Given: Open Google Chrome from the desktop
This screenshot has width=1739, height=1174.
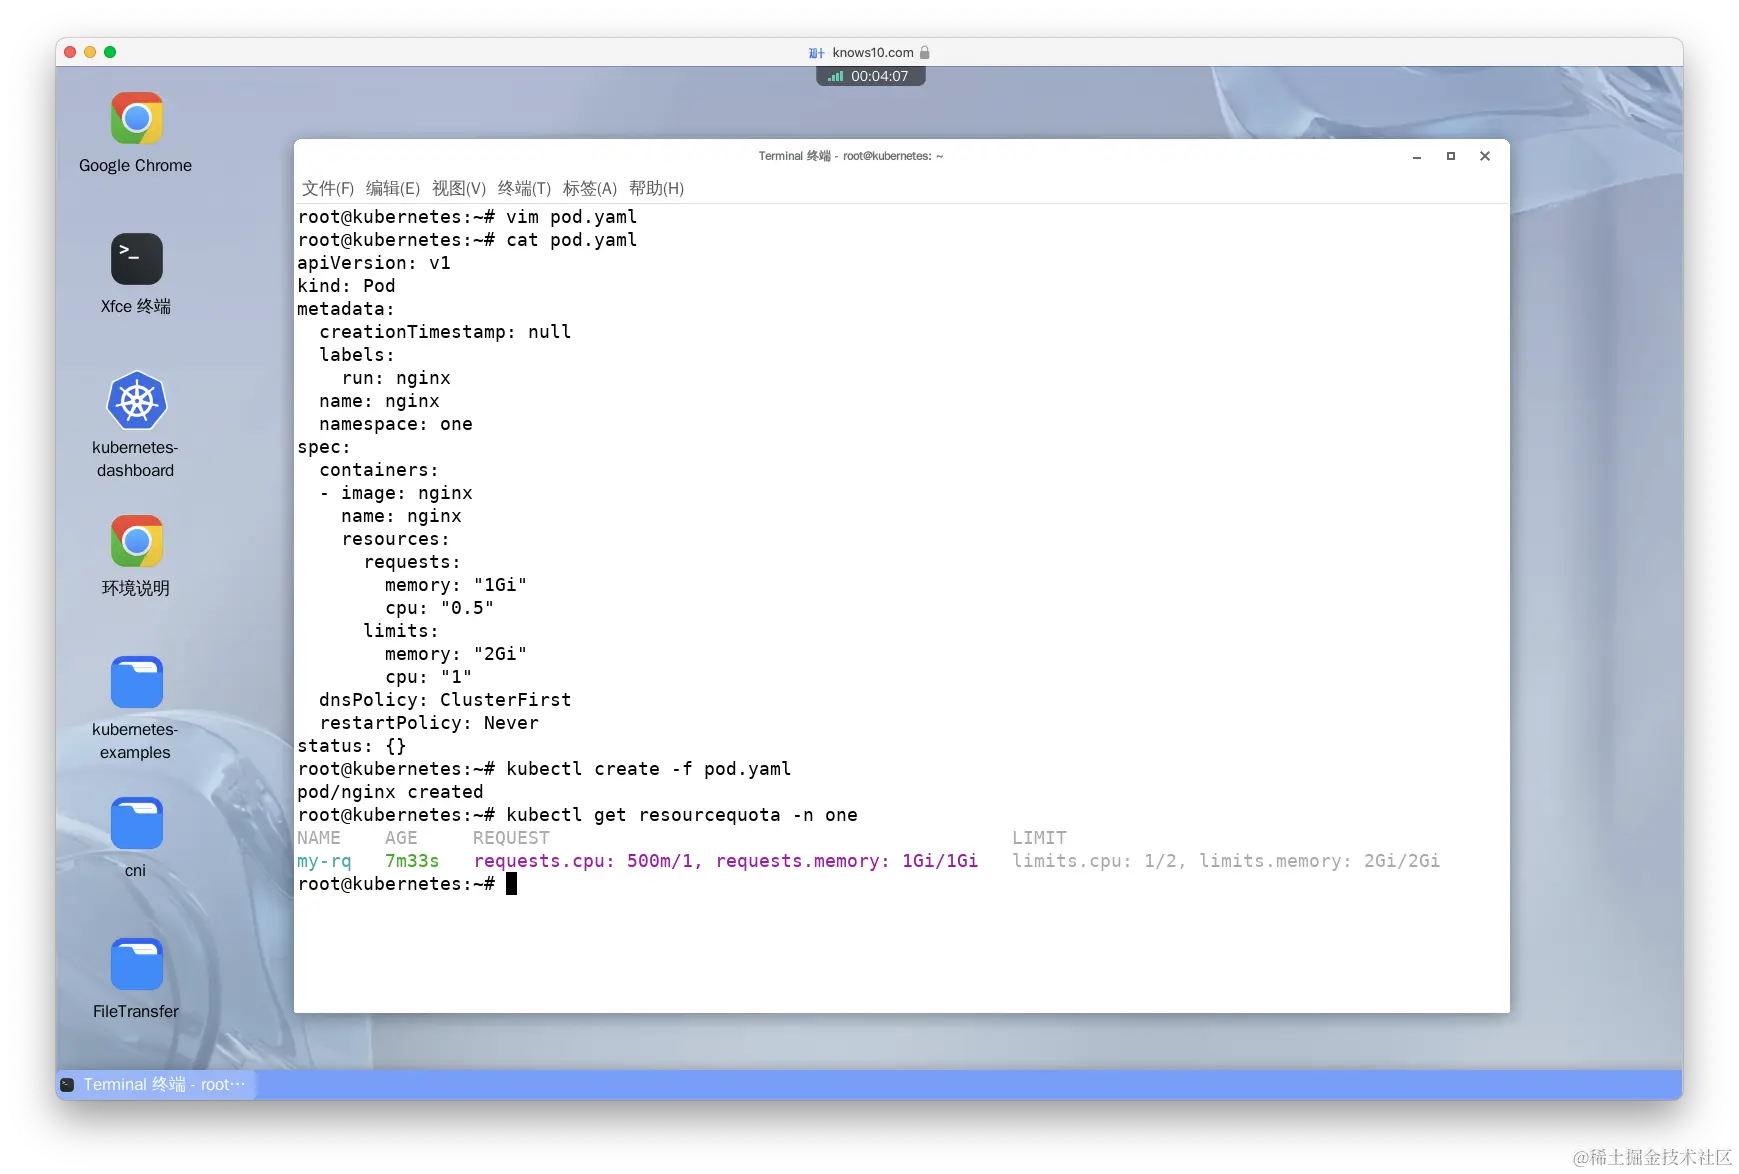Looking at the screenshot, I should [x=135, y=118].
